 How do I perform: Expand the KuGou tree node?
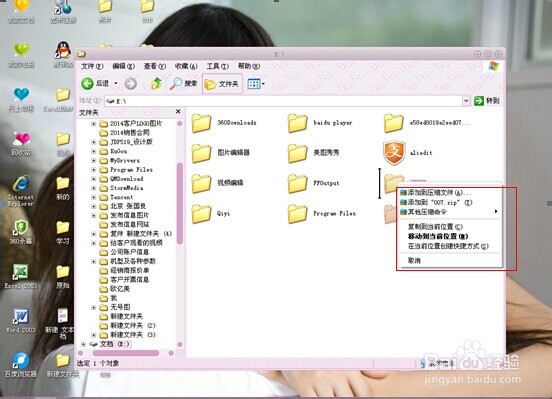[x=94, y=151]
